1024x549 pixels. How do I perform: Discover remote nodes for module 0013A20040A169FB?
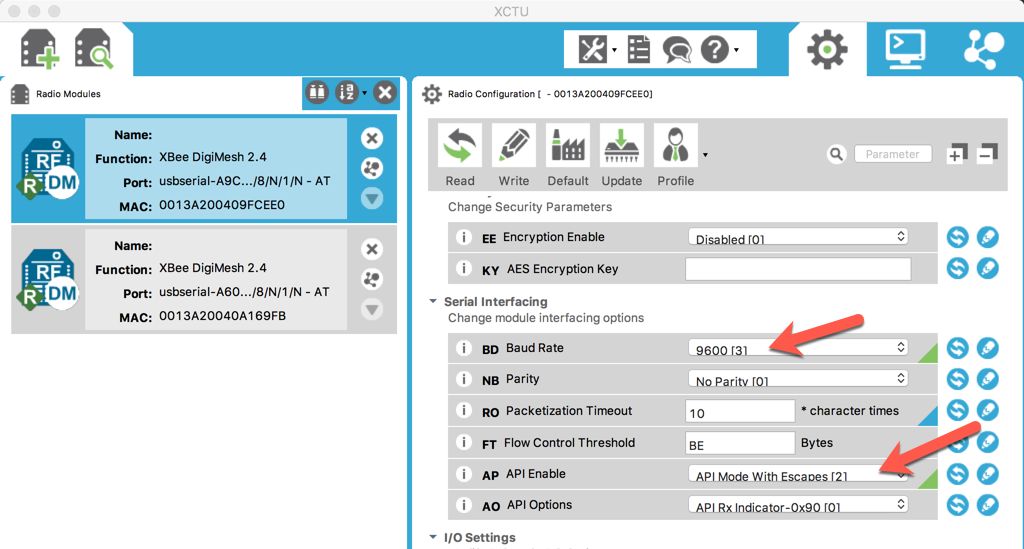click(x=372, y=279)
